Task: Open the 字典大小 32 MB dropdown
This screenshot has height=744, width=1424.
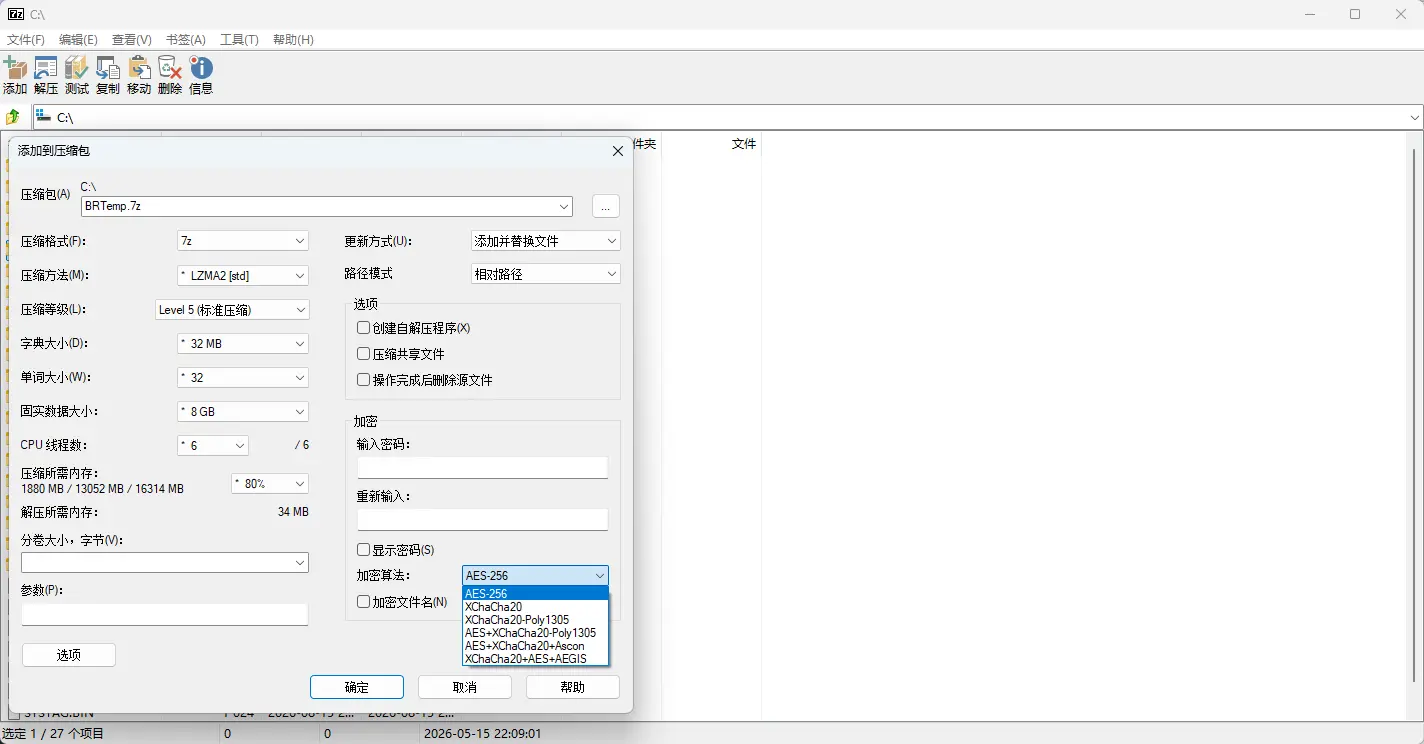Action: [x=243, y=344]
